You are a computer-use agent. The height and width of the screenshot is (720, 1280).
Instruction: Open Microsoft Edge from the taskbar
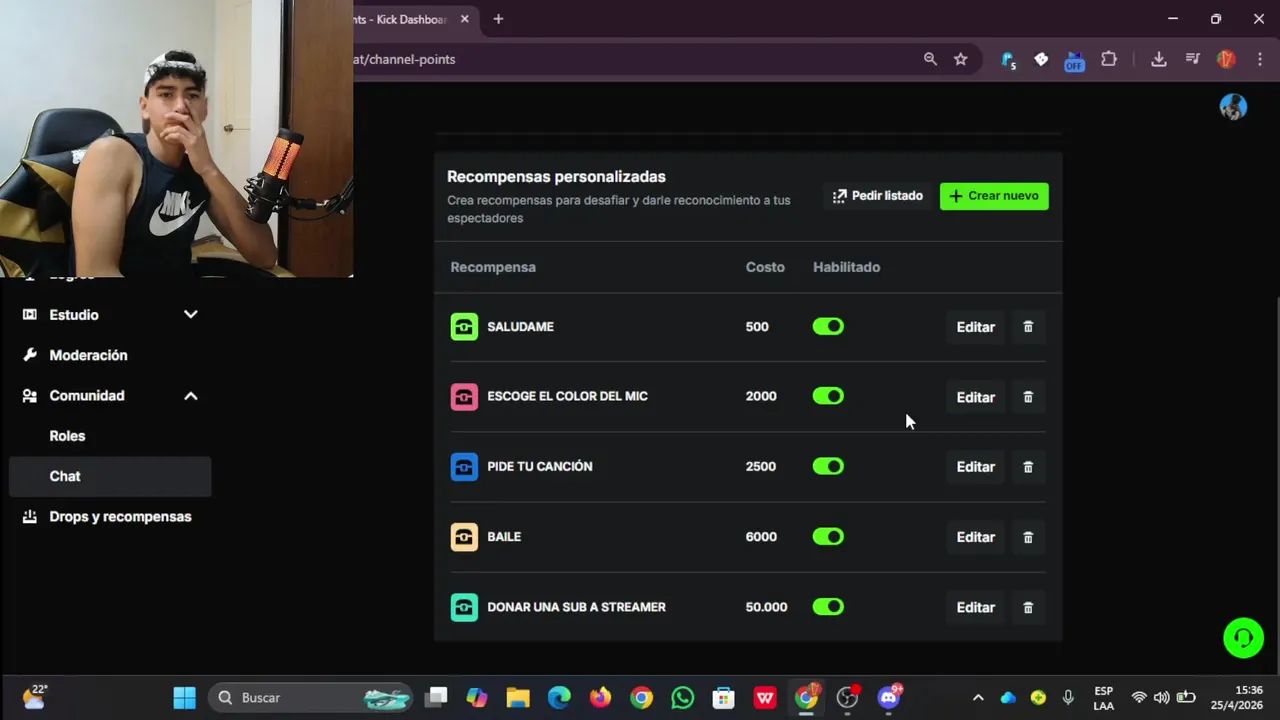tap(559, 697)
